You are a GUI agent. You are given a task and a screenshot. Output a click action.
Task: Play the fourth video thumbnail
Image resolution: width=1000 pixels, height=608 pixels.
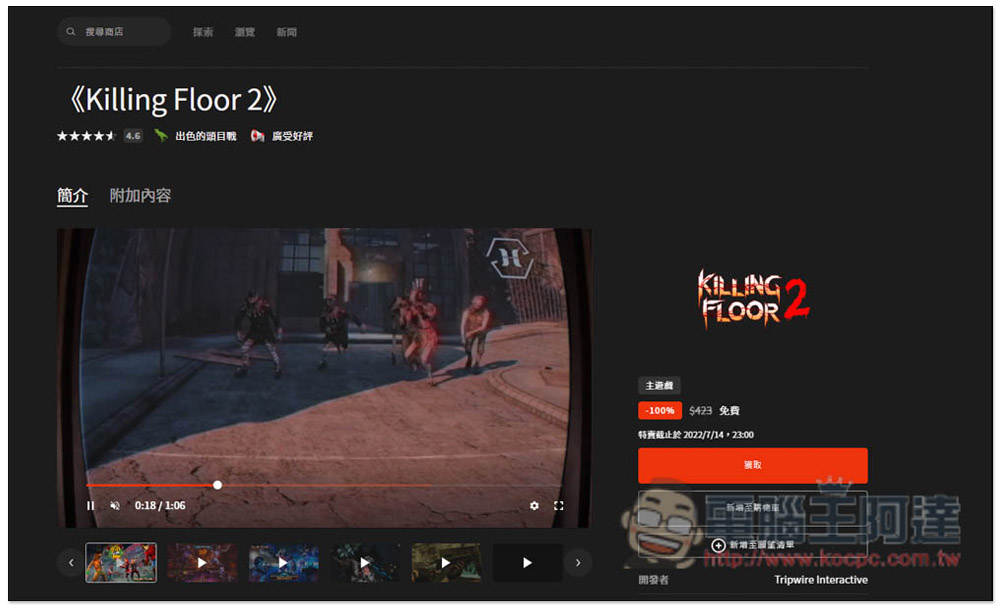click(x=365, y=562)
